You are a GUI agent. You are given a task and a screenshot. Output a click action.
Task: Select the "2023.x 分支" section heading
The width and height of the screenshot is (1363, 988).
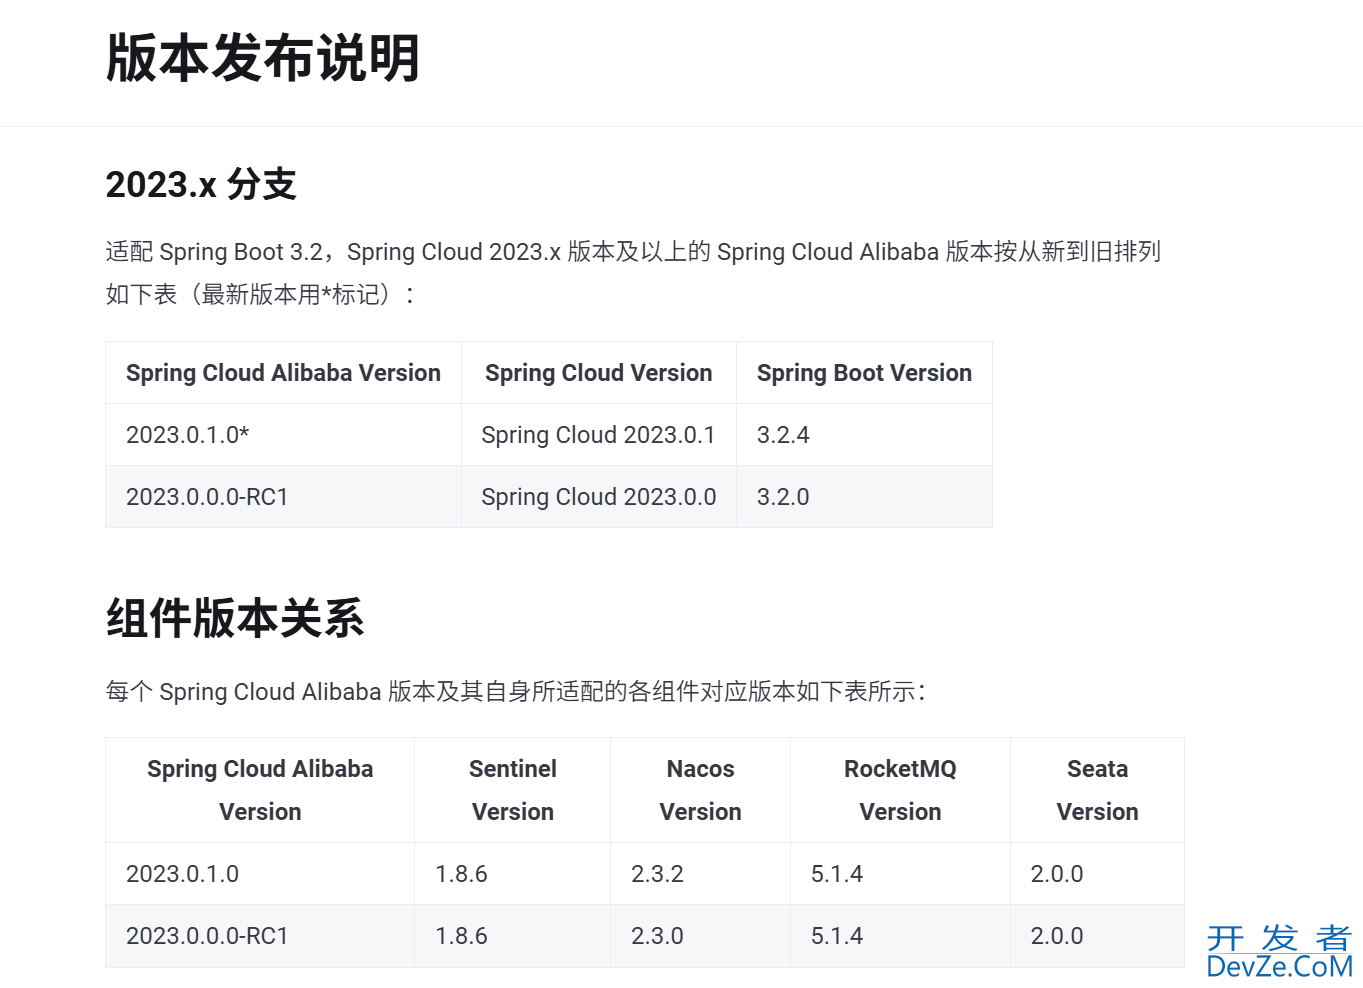(x=201, y=184)
